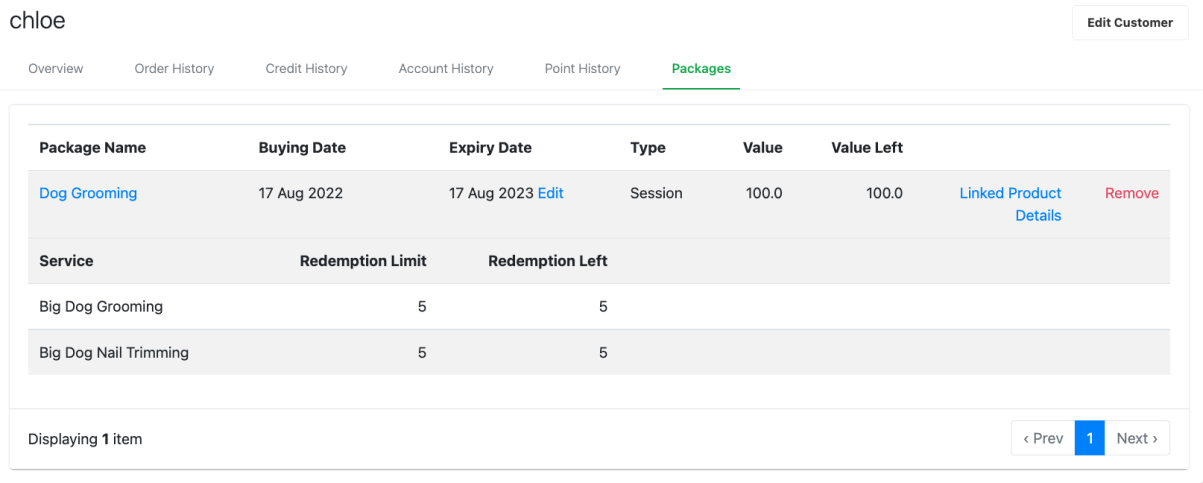The width and height of the screenshot is (1203, 483).
Task: Select the Account History tab
Action: [x=446, y=69]
